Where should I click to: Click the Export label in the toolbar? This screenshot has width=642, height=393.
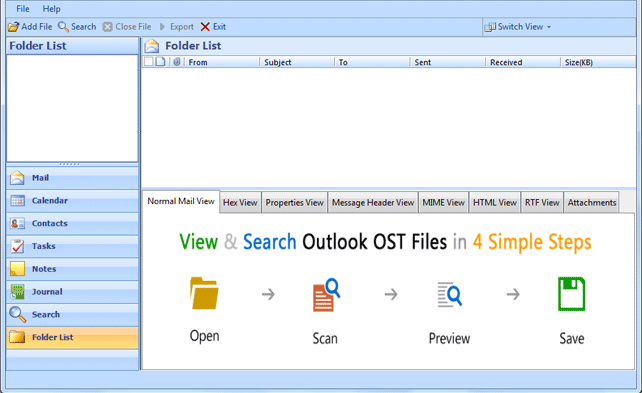click(182, 27)
